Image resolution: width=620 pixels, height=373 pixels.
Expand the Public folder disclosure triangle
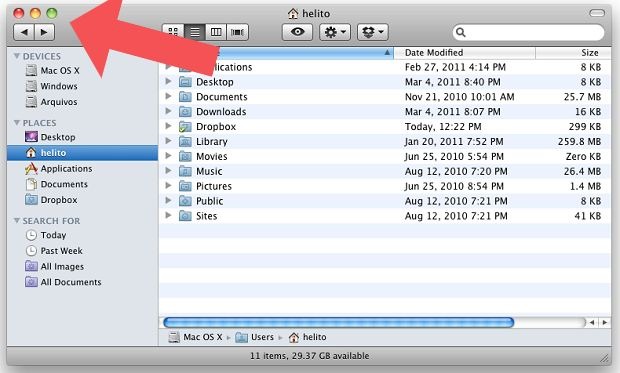click(x=168, y=201)
